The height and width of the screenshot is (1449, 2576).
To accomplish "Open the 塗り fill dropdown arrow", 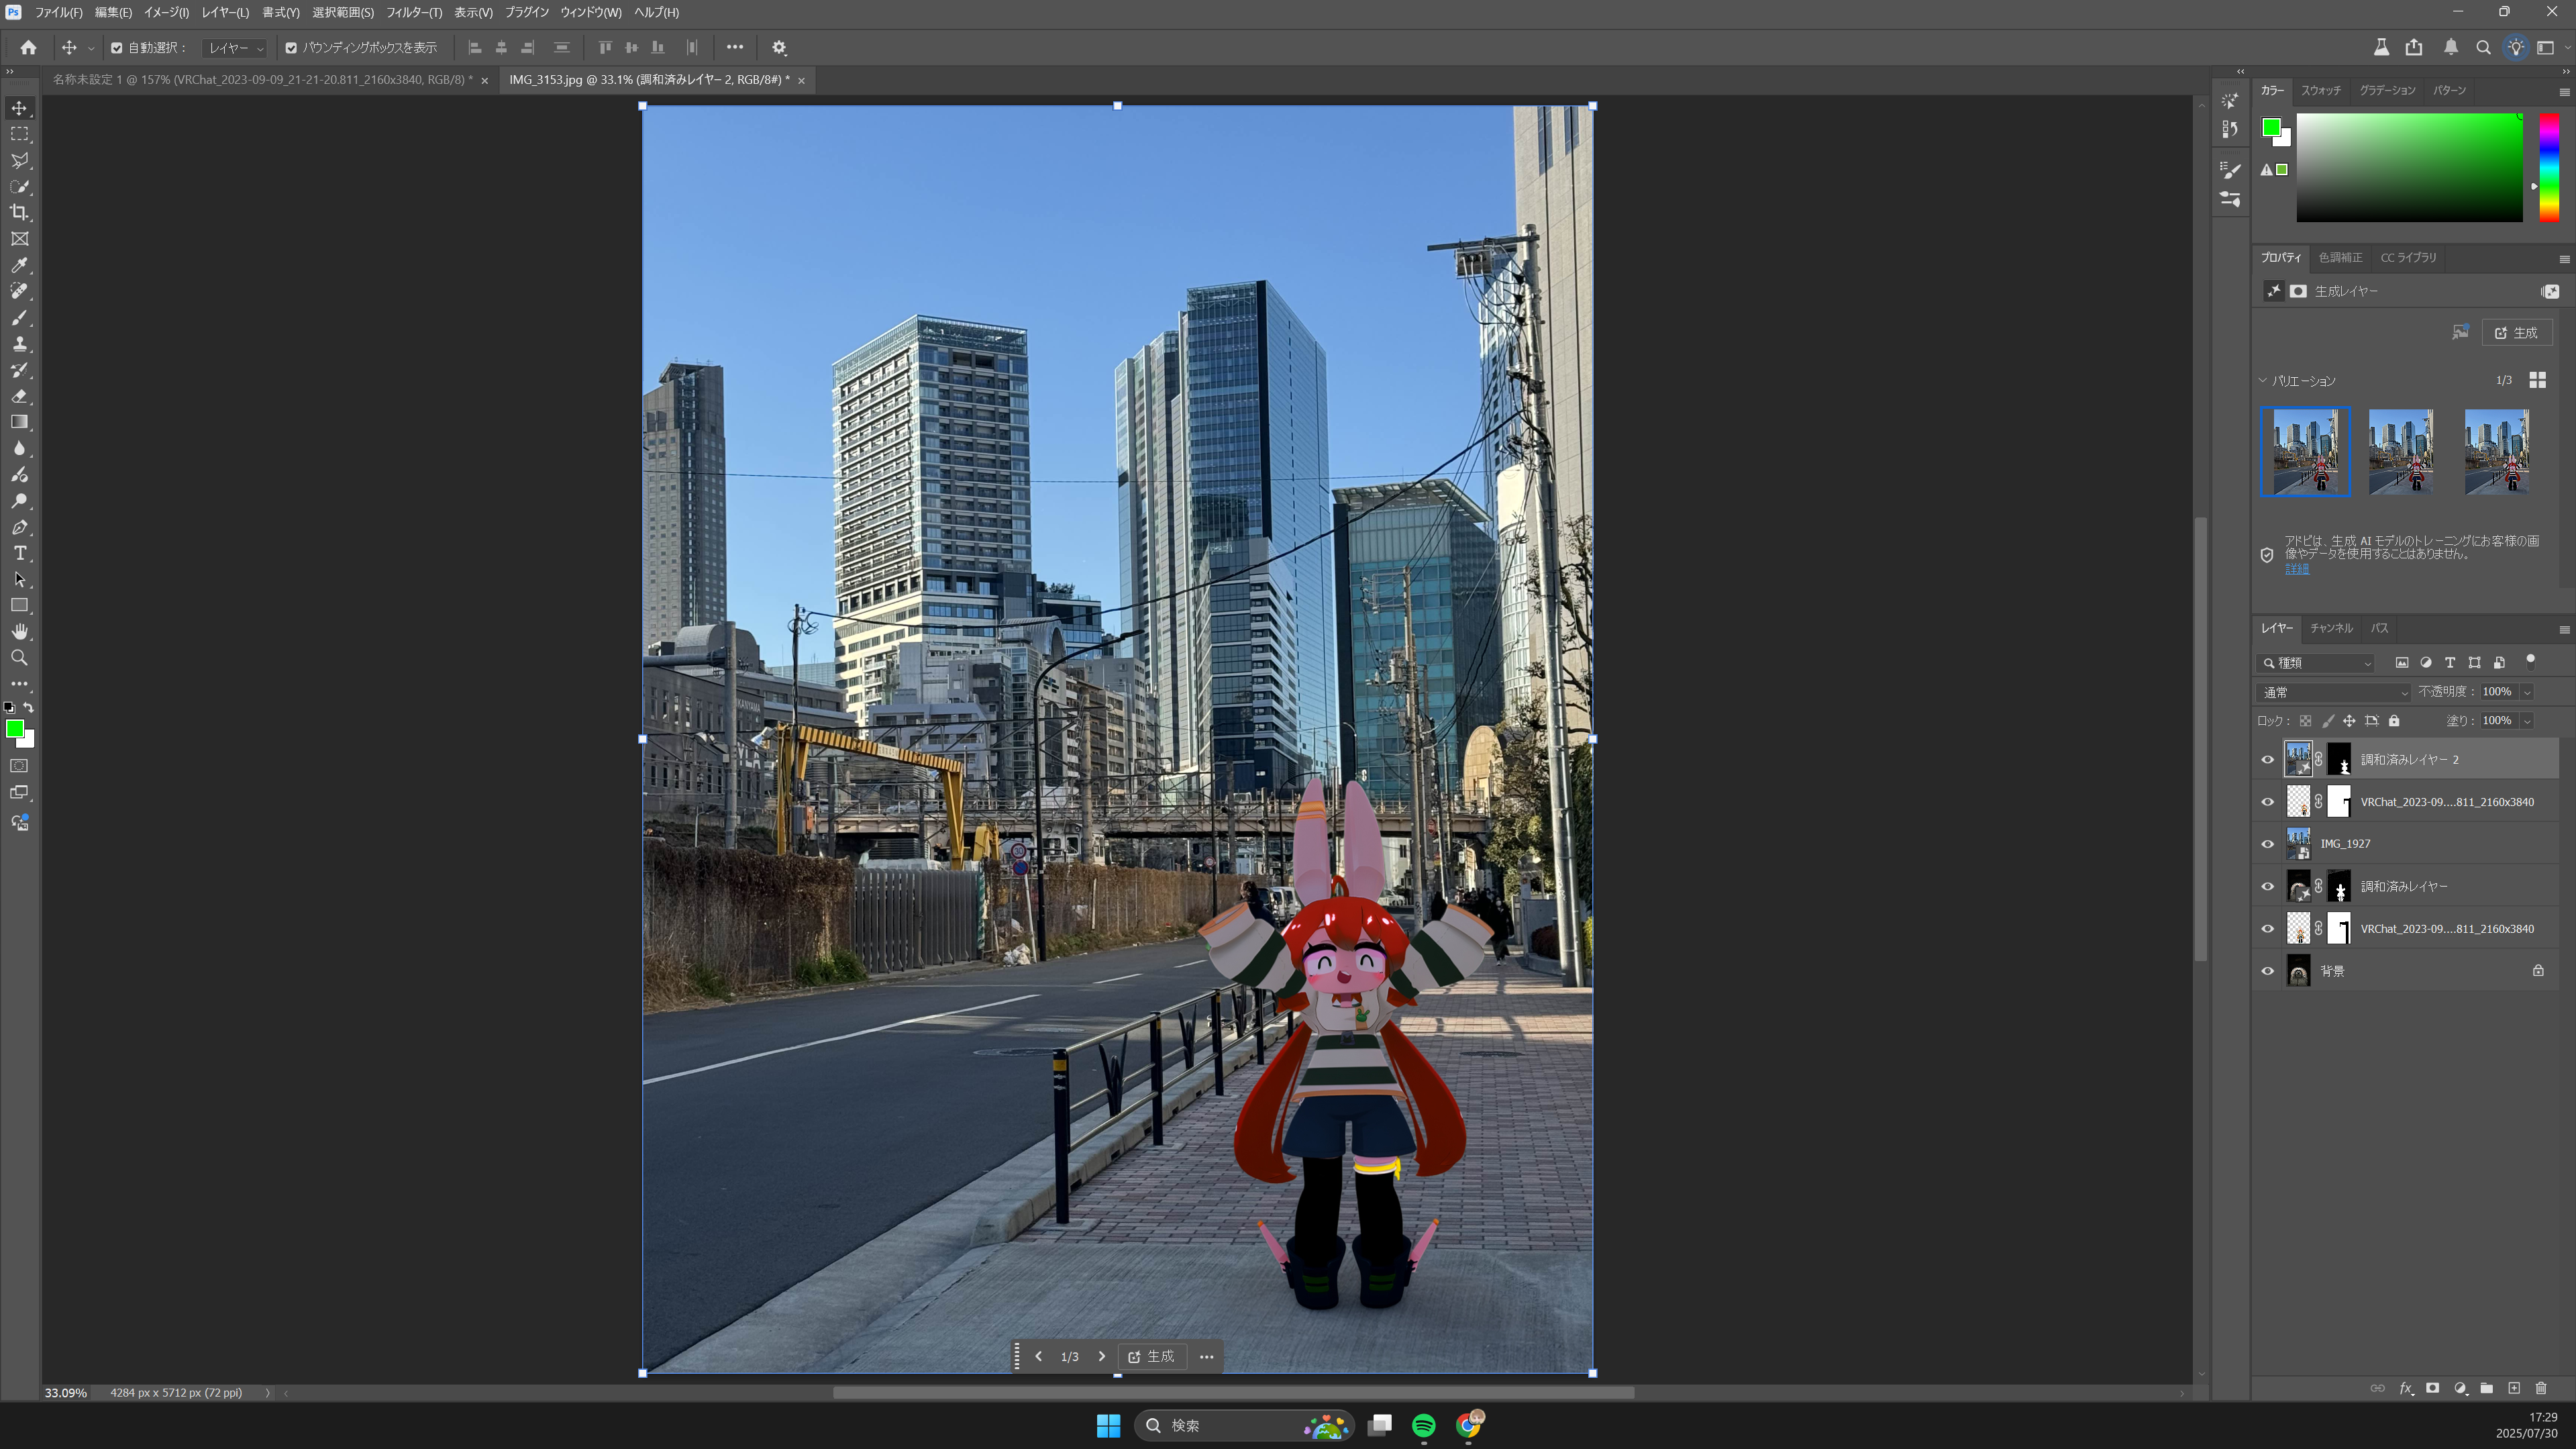I will pos(2527,721).
